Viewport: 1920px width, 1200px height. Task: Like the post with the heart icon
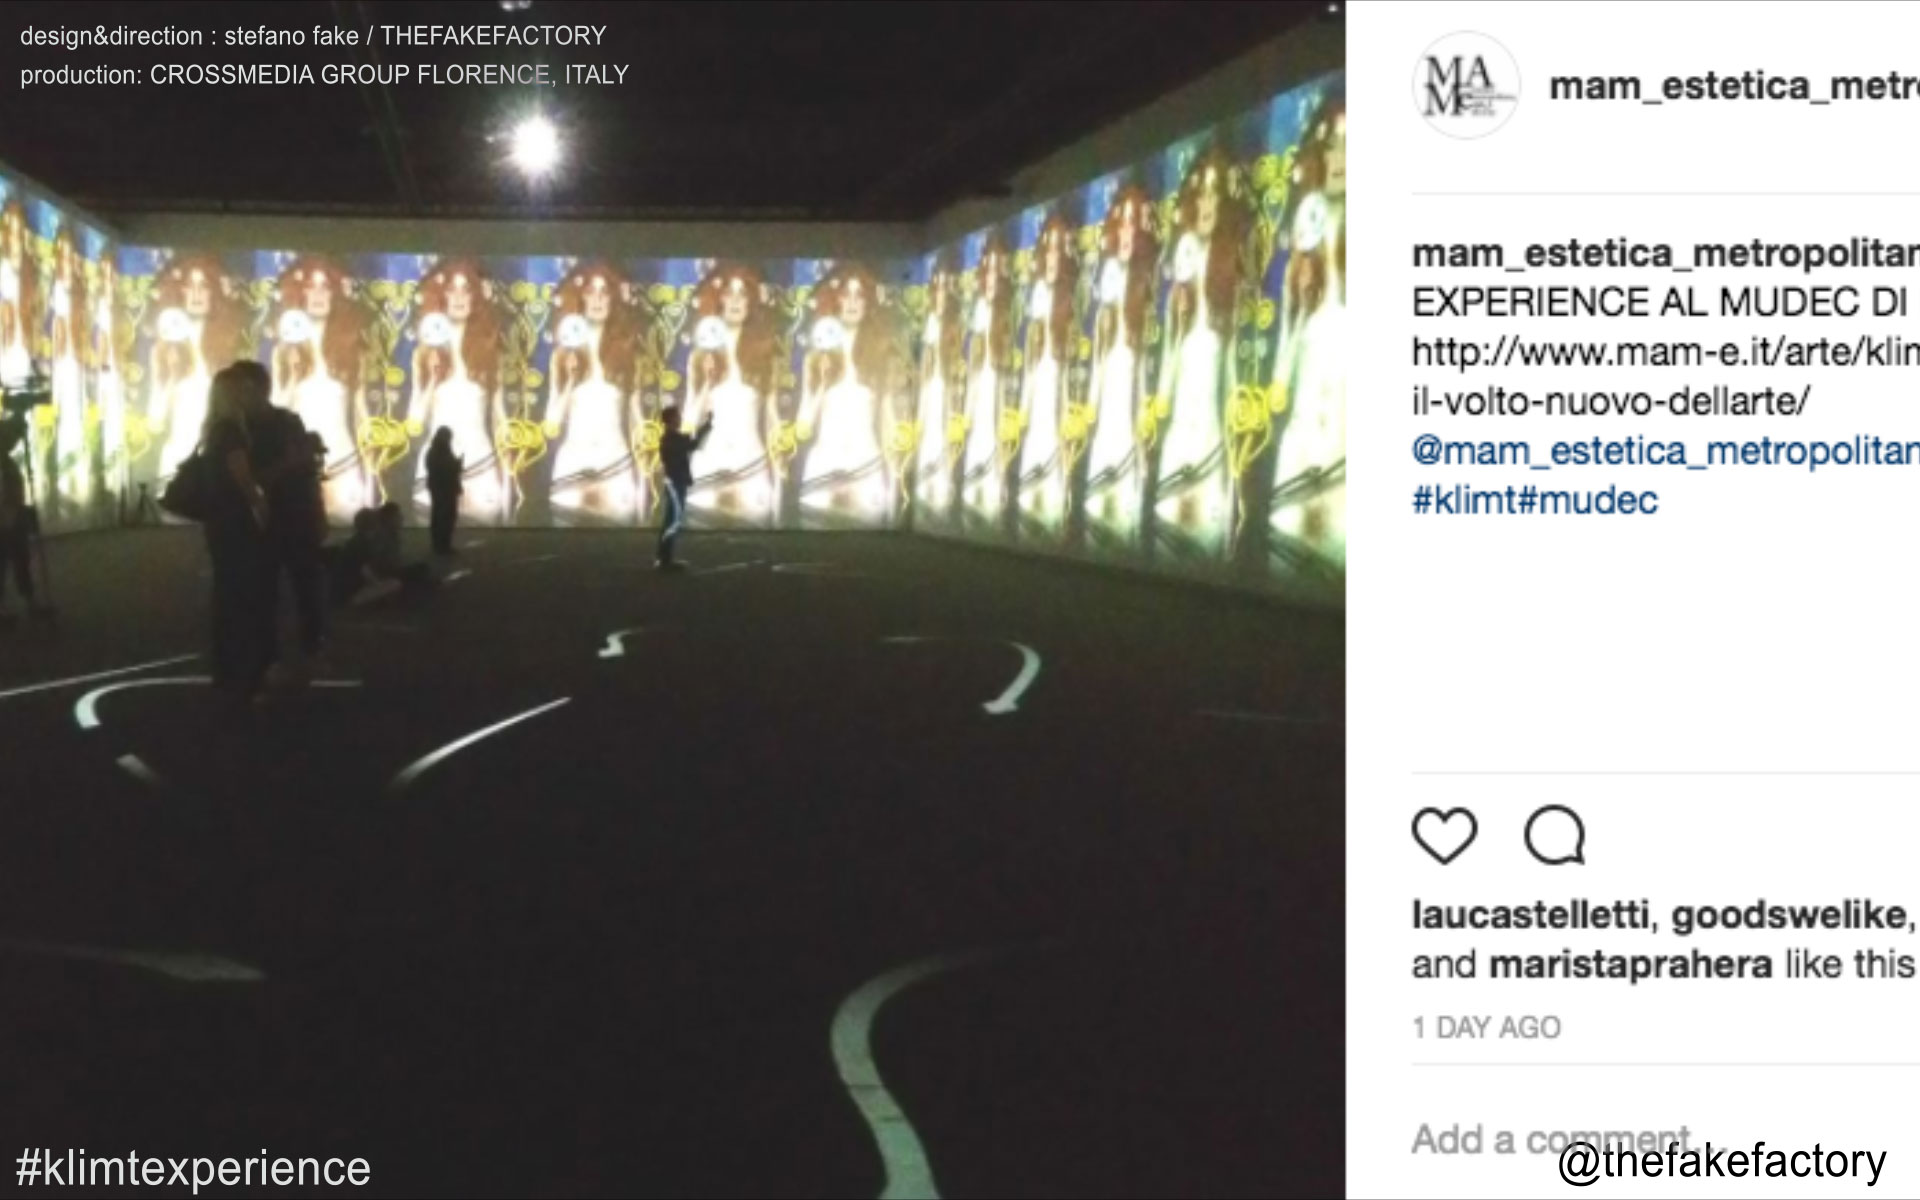click(x=1444, y=835)
